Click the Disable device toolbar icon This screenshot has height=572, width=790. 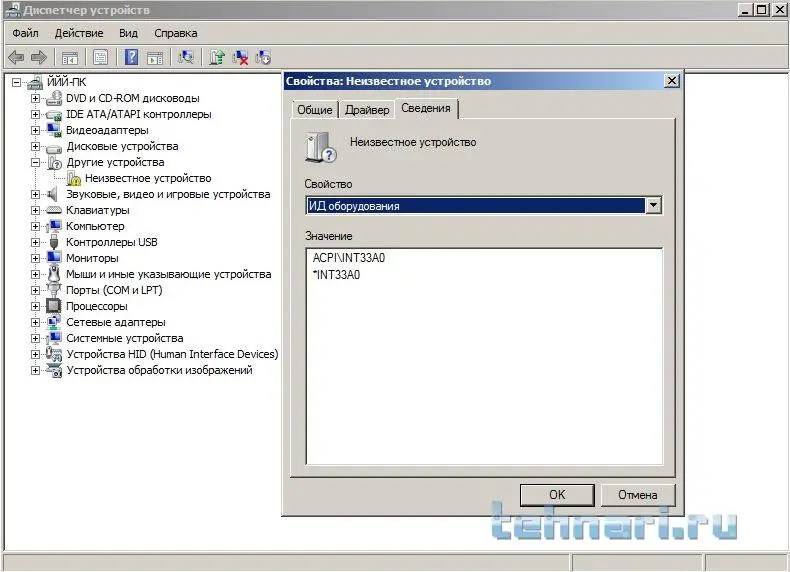coord(264,57)
